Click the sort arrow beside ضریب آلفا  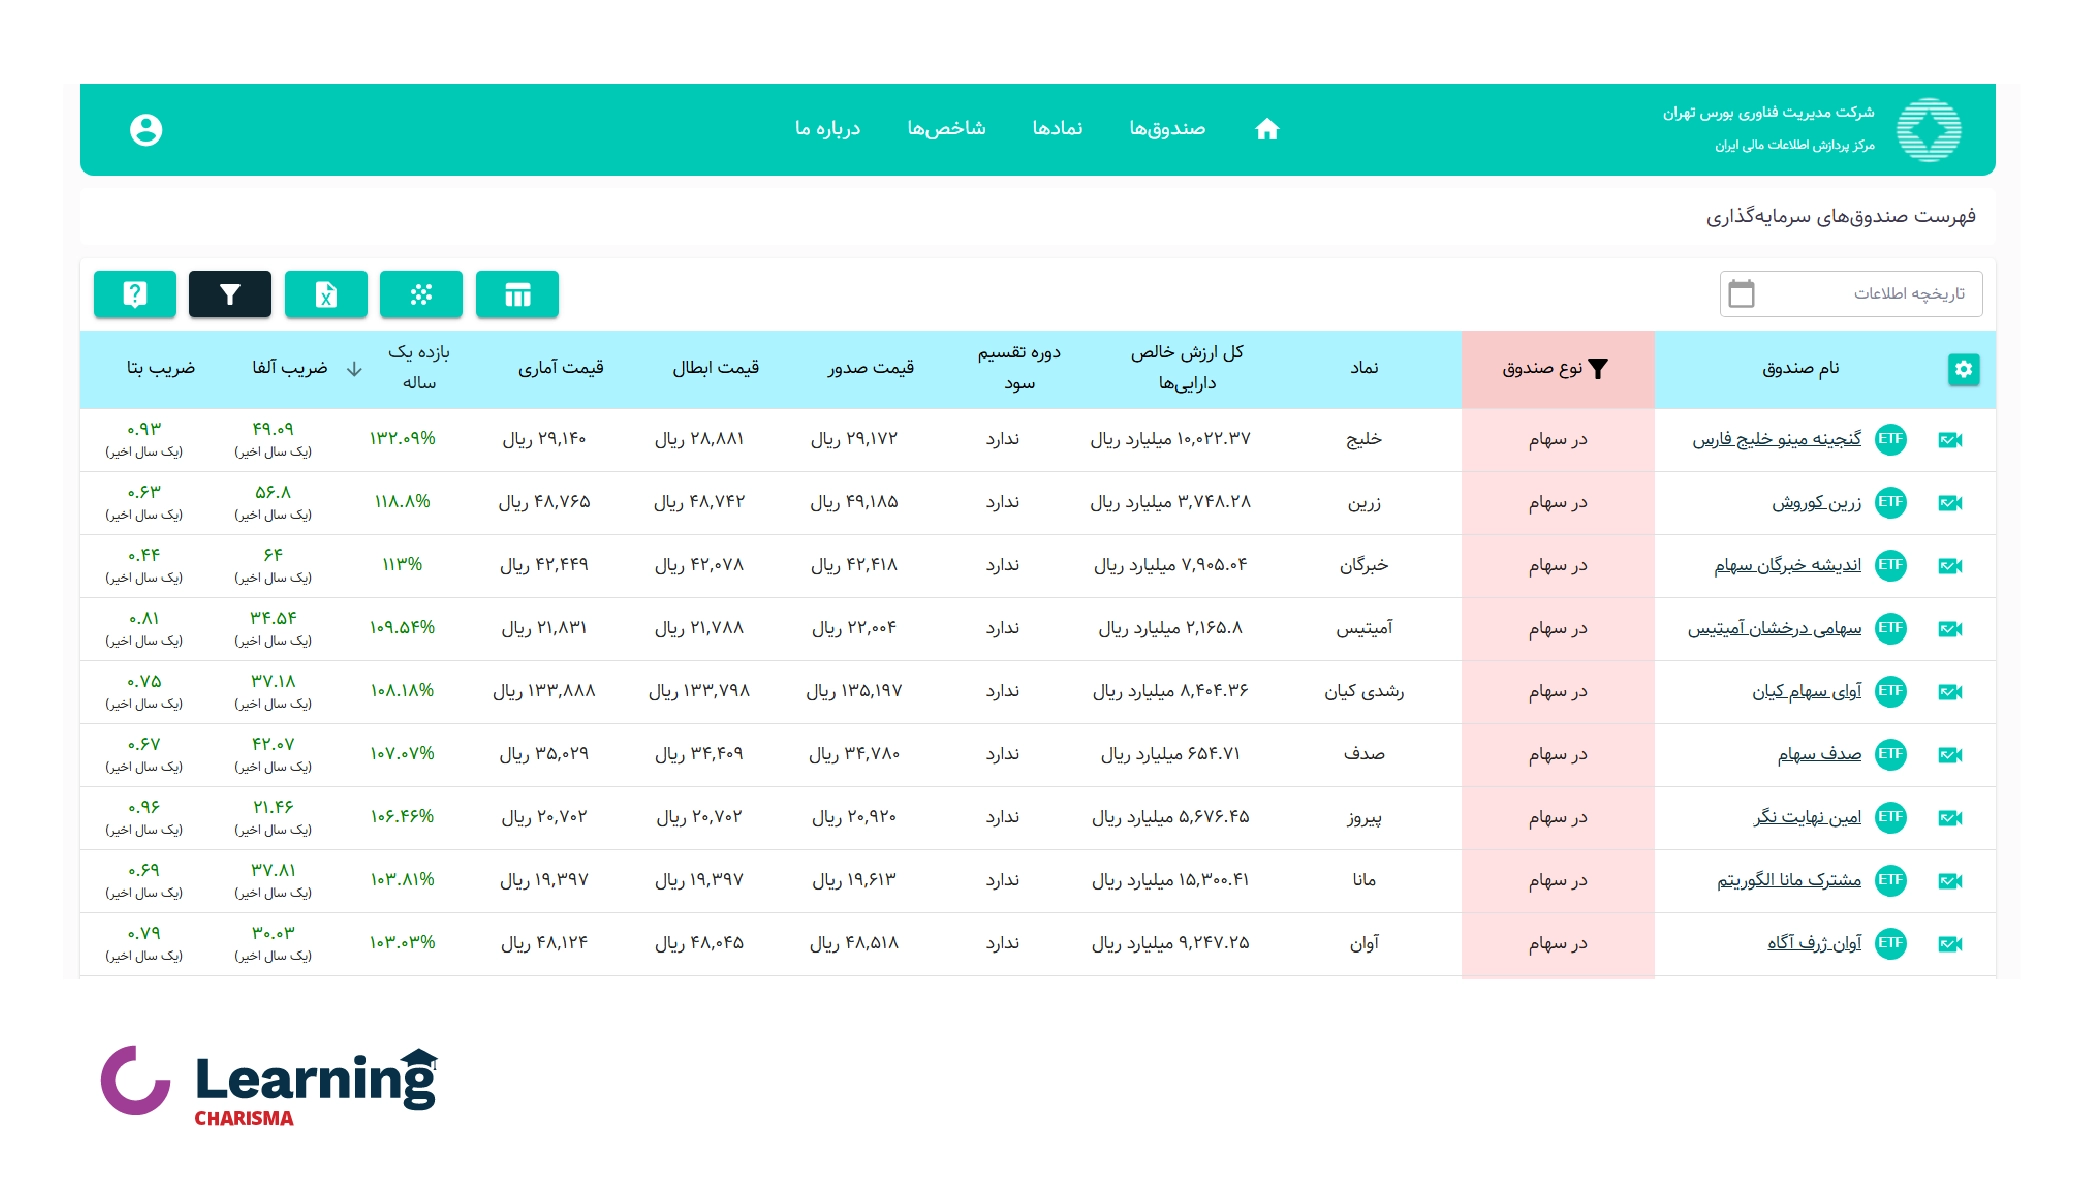[x=354, y=369]
